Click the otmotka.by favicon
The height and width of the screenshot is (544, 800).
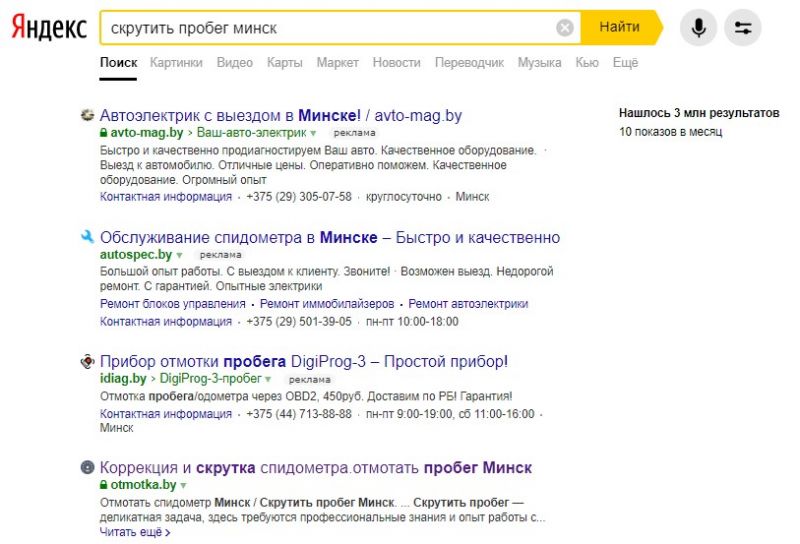pos(88,467)
